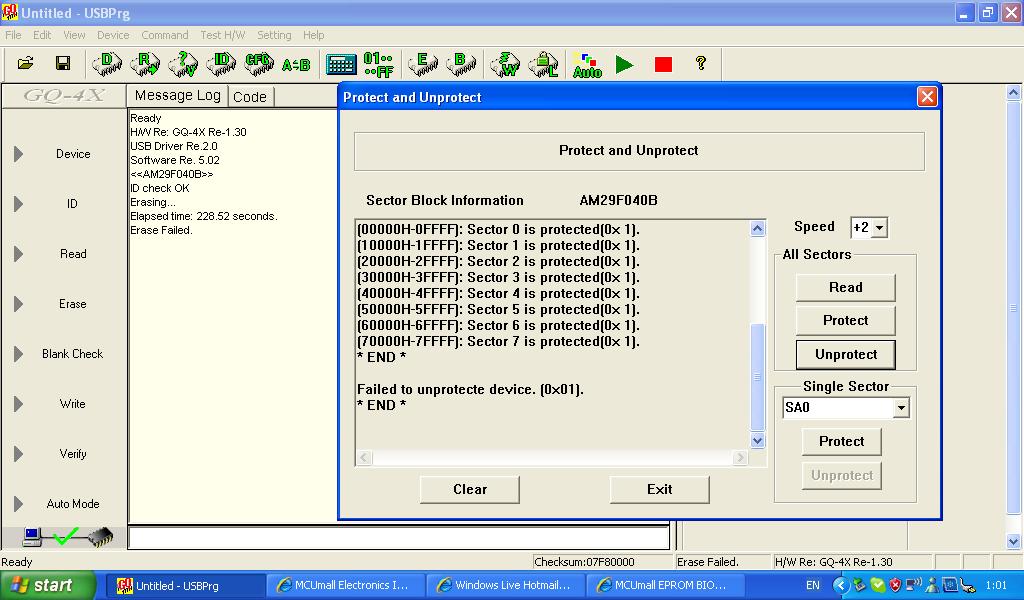Click the lock chip icon marked L
Image resolution: width=1024 pixels, height=600 pixels.
coord(543,63)
